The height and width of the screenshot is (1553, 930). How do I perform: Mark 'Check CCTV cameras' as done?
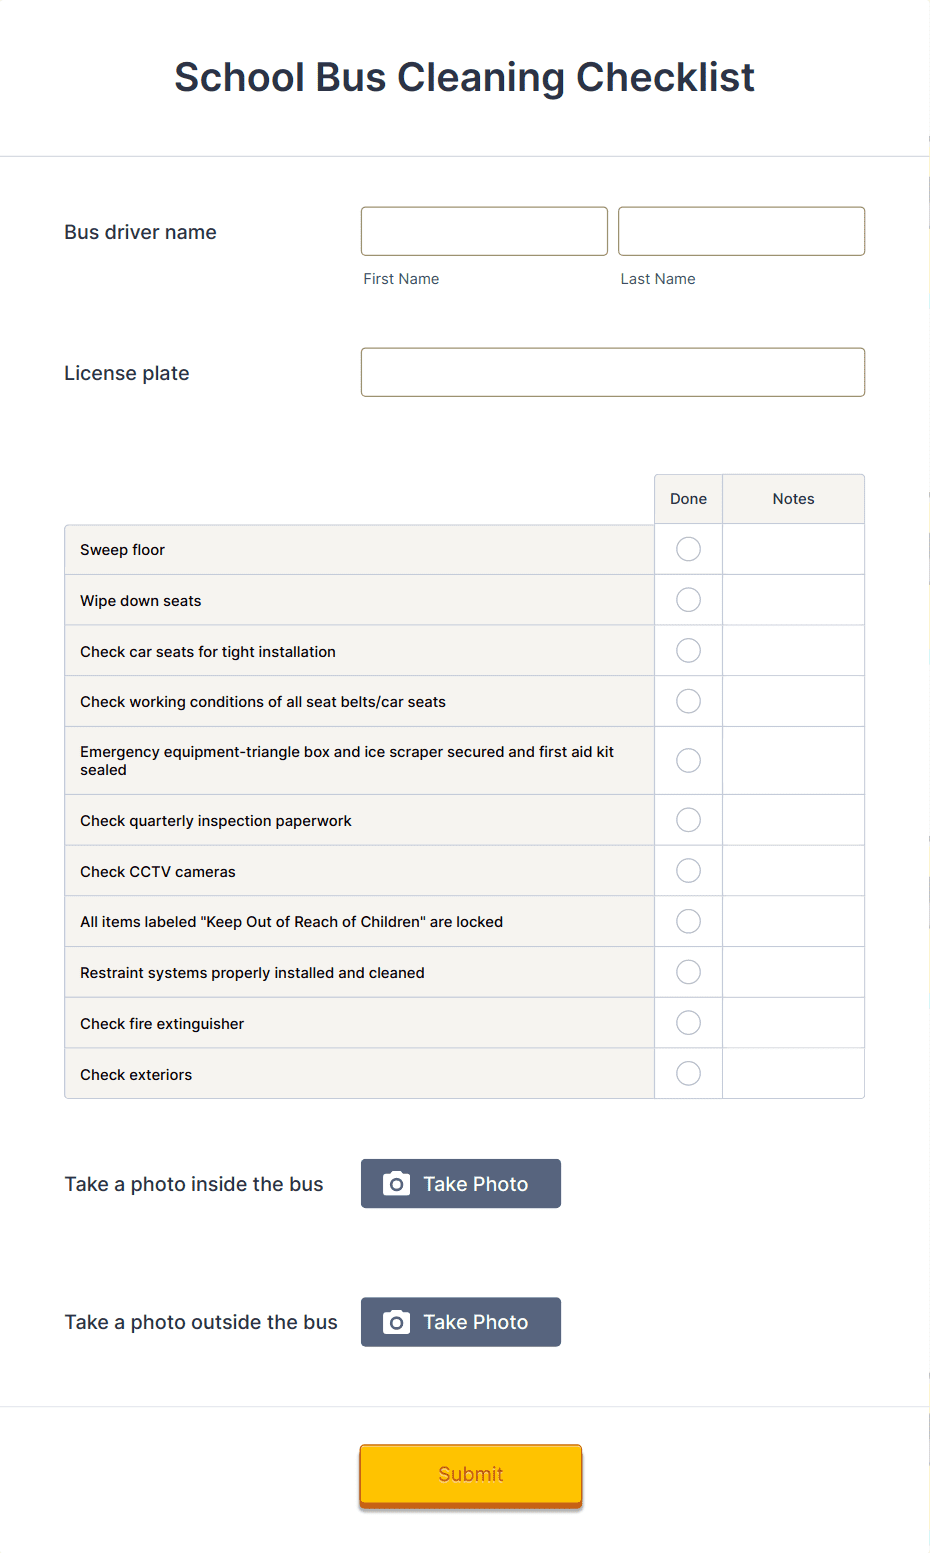tap(688, 870)
